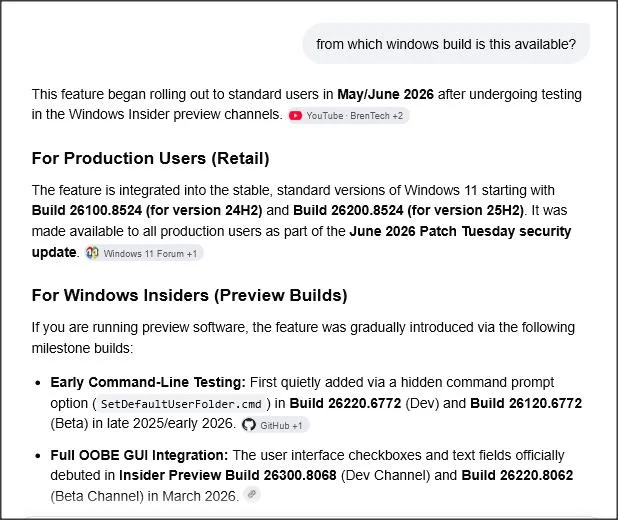Viewport: 618px width, 520px height.
Task: Click the red YouTube icon in citation chip
Action: pos(295,116)
